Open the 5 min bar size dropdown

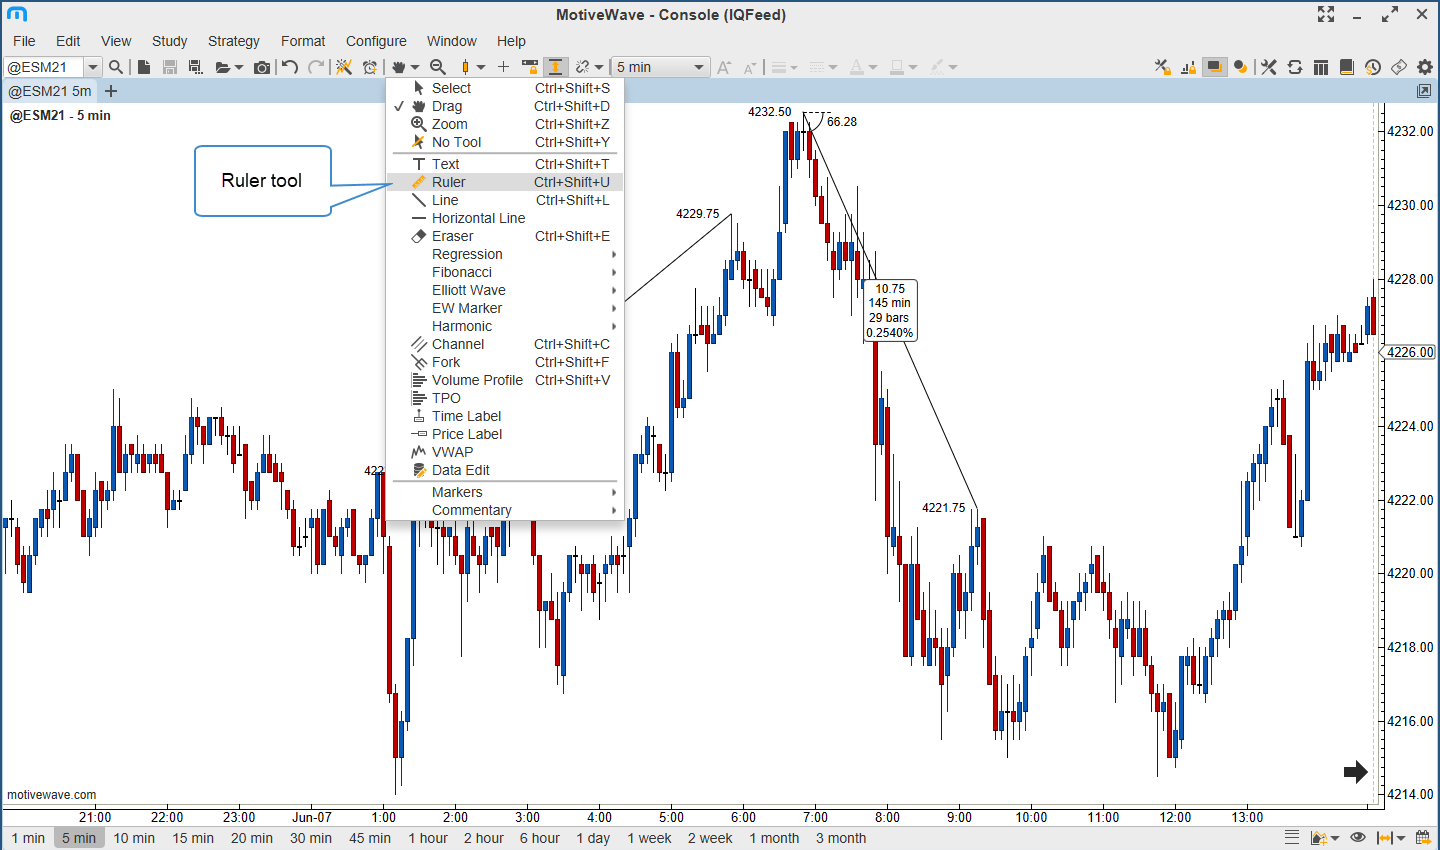660,67
